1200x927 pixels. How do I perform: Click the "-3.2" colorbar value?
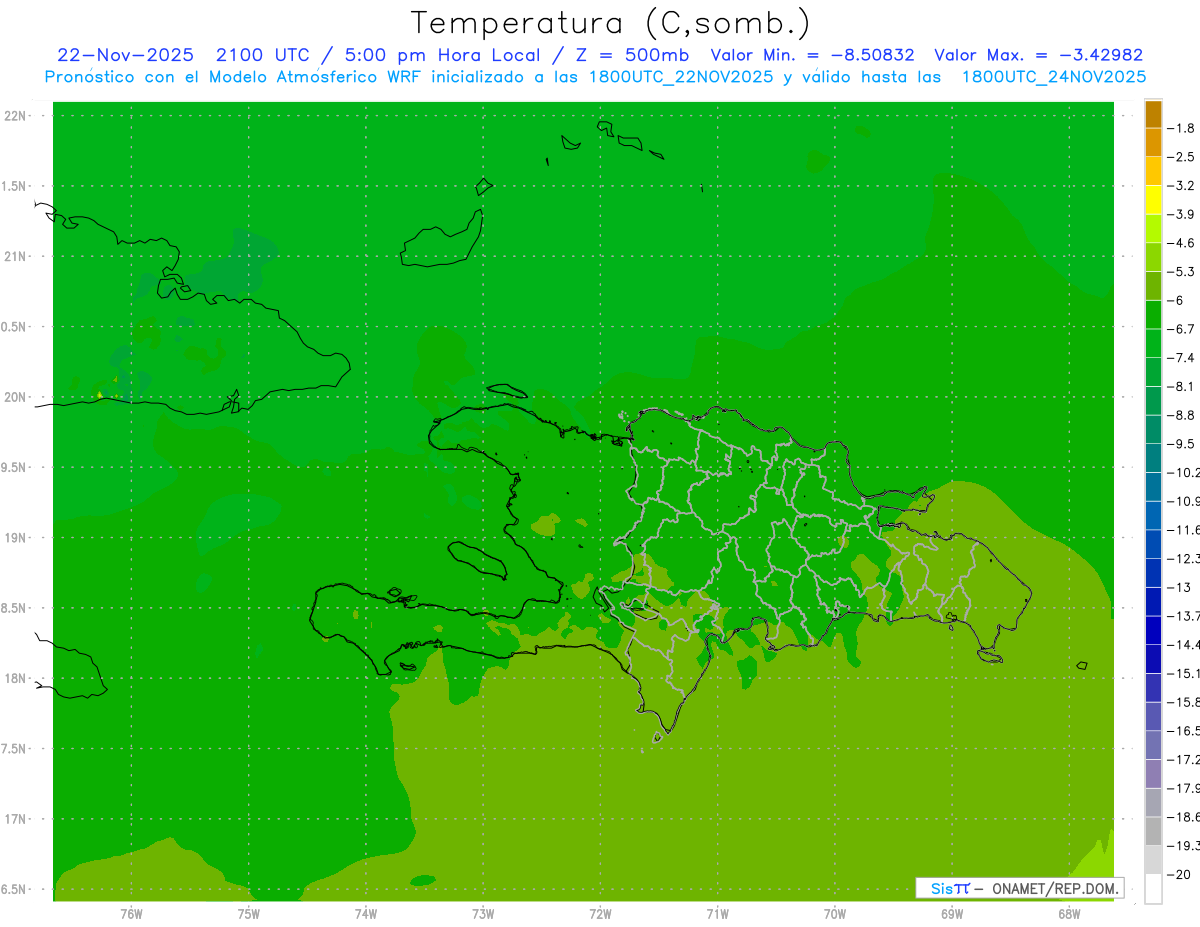pos(1181,186)
